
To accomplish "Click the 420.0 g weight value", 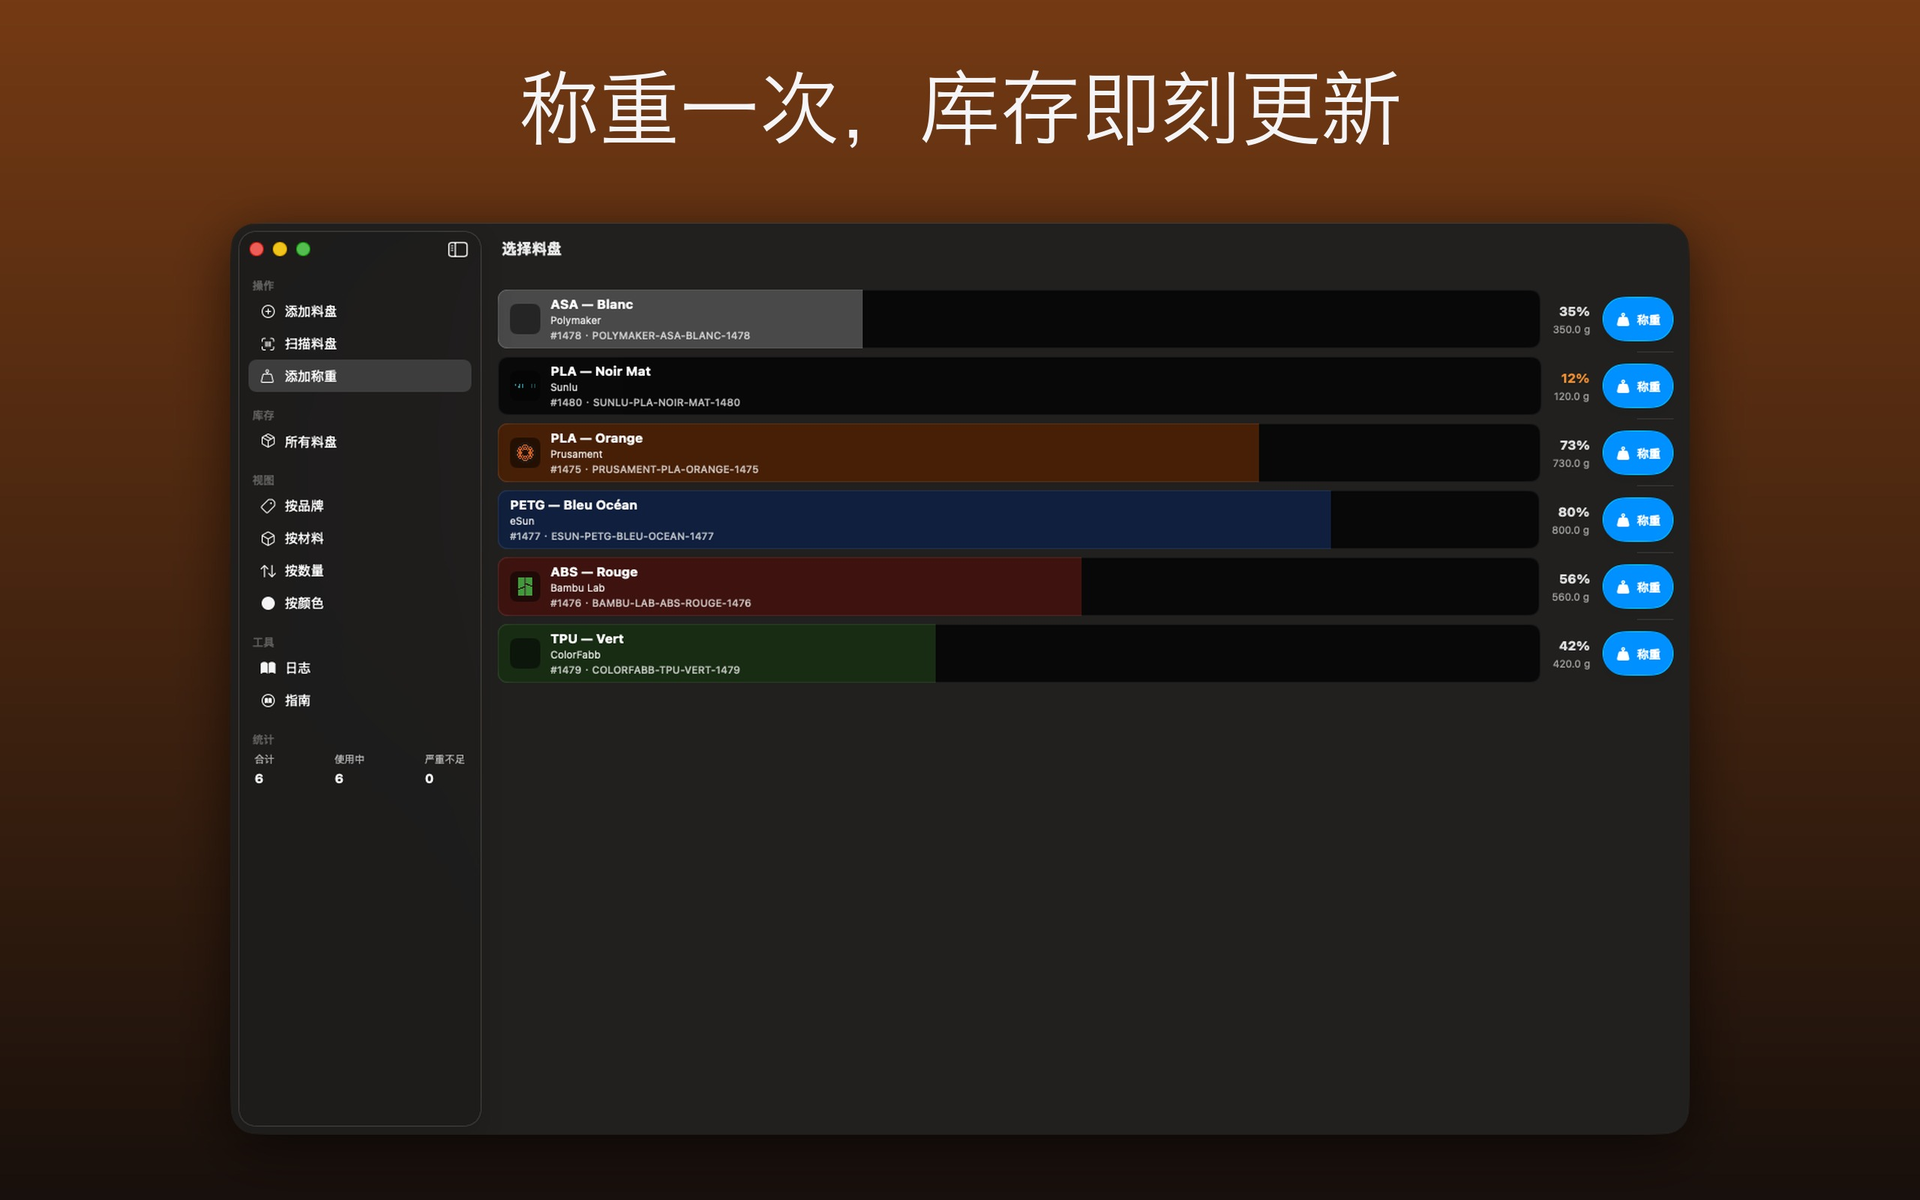I will pos(1571,665).
